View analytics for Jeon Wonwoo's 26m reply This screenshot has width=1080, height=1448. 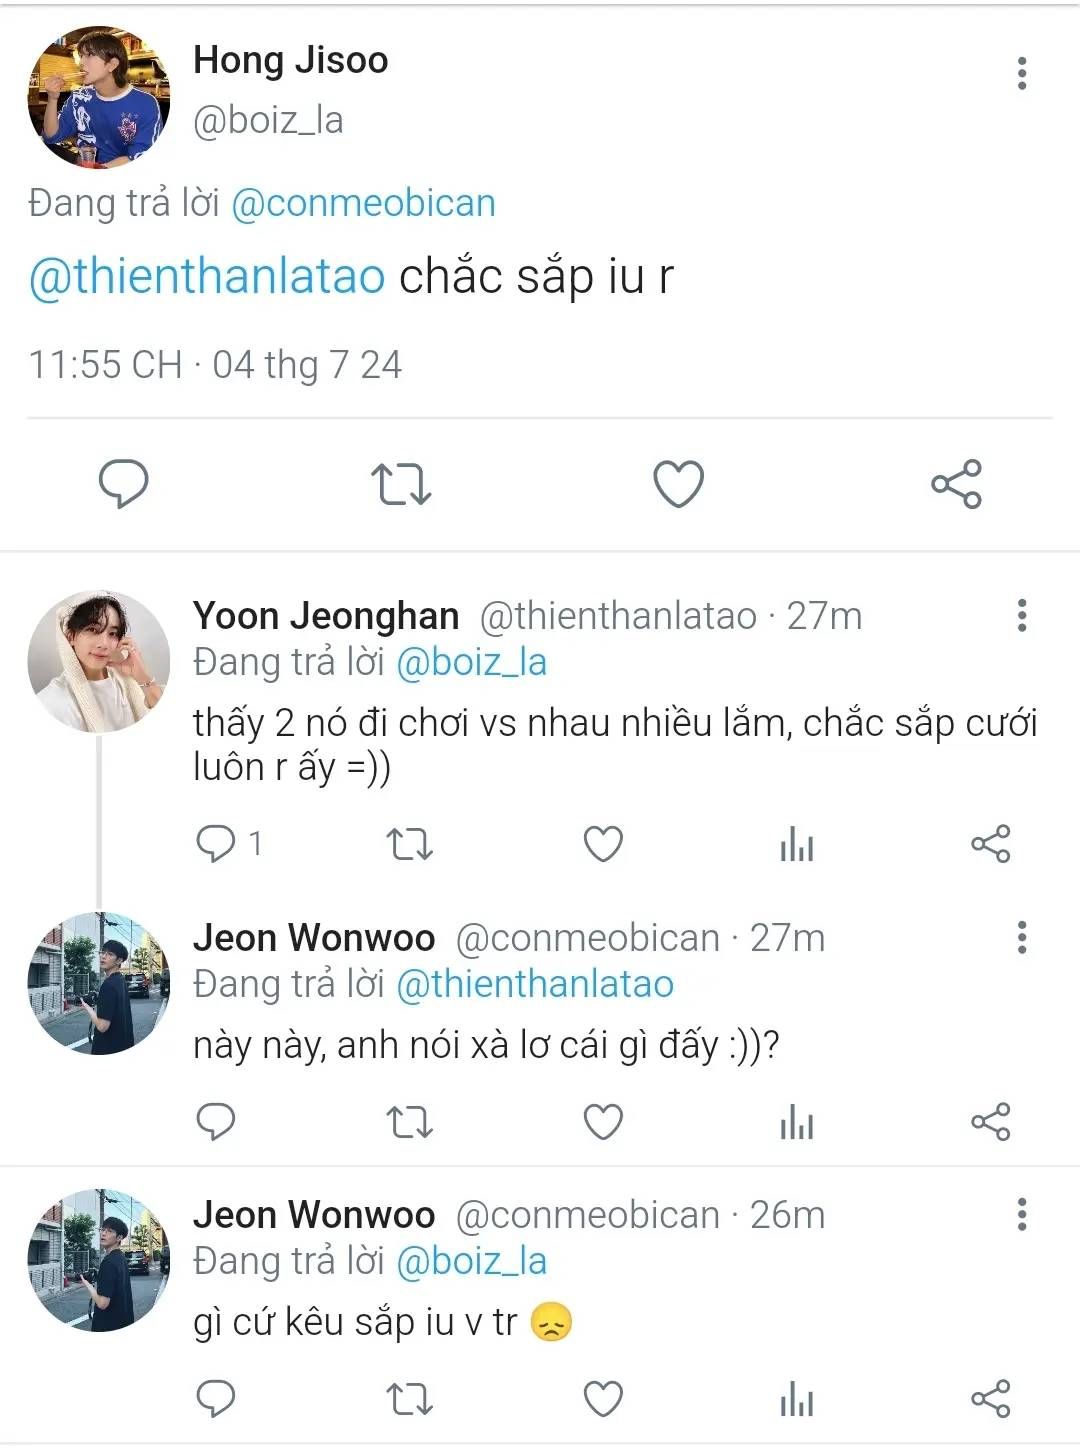coord(797,1399)
